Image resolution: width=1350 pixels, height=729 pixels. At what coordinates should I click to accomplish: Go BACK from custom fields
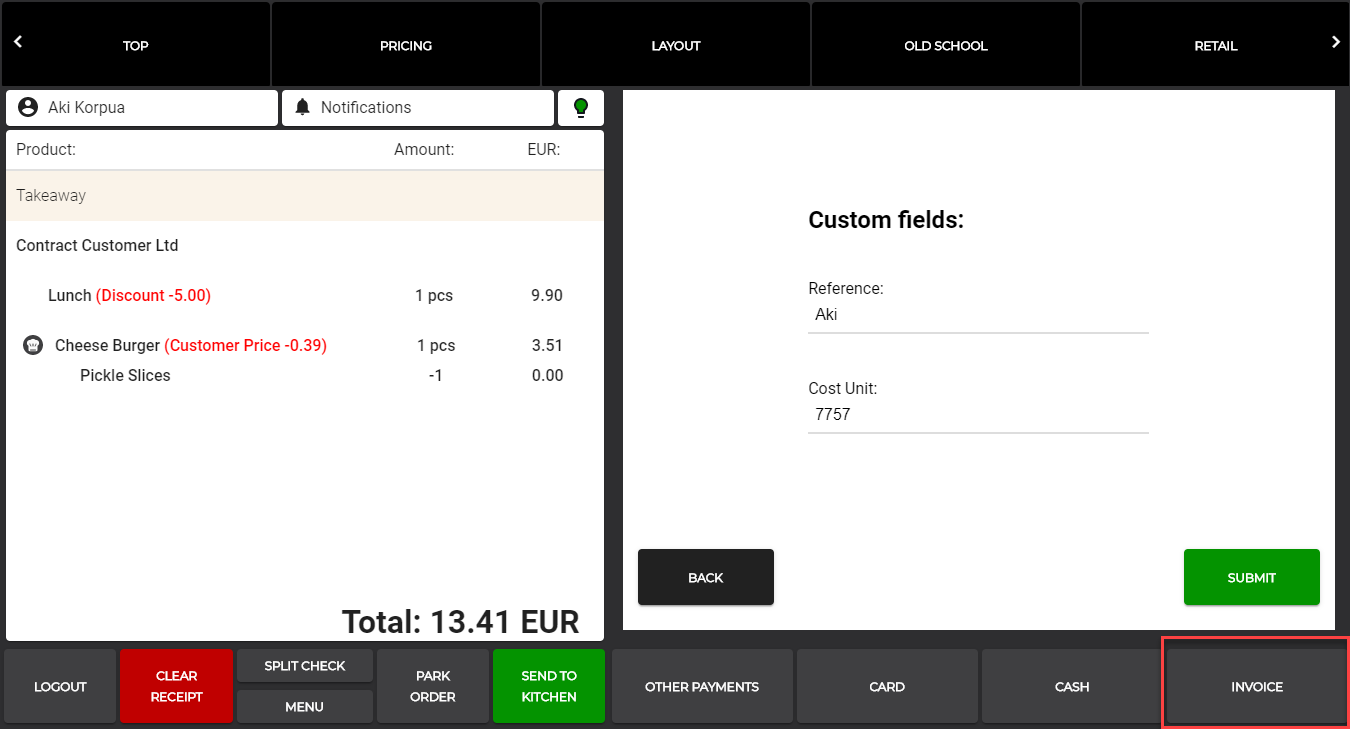(705, 577)
